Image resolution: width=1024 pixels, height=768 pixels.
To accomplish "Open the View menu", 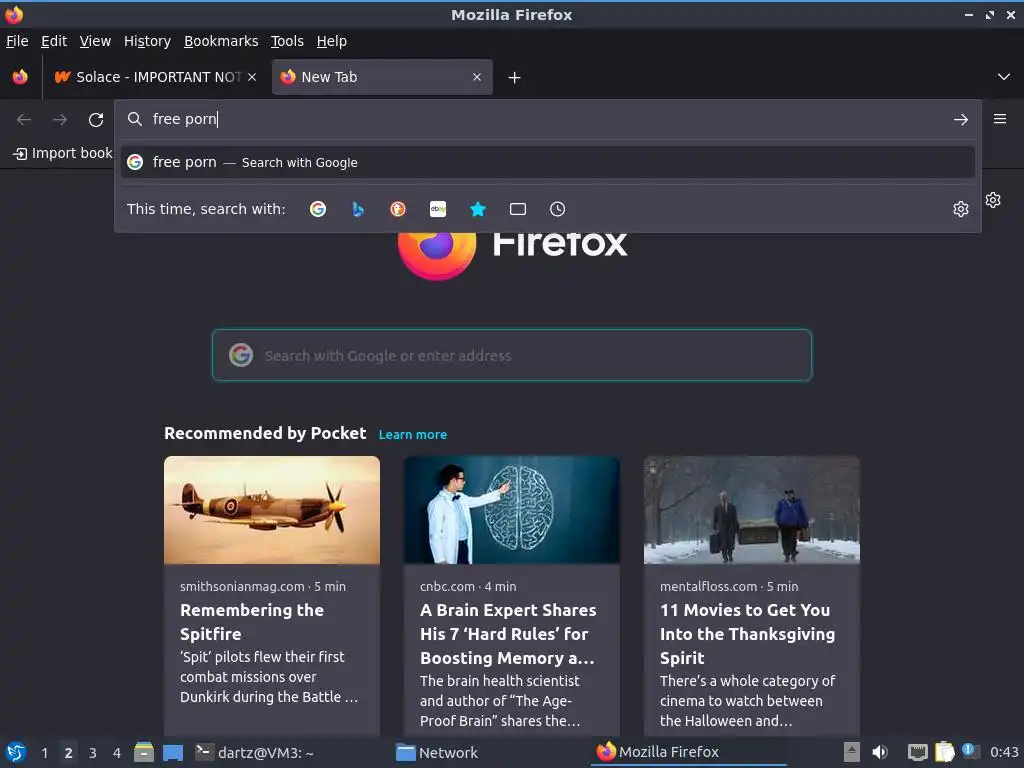I will (x=95, y=41).
